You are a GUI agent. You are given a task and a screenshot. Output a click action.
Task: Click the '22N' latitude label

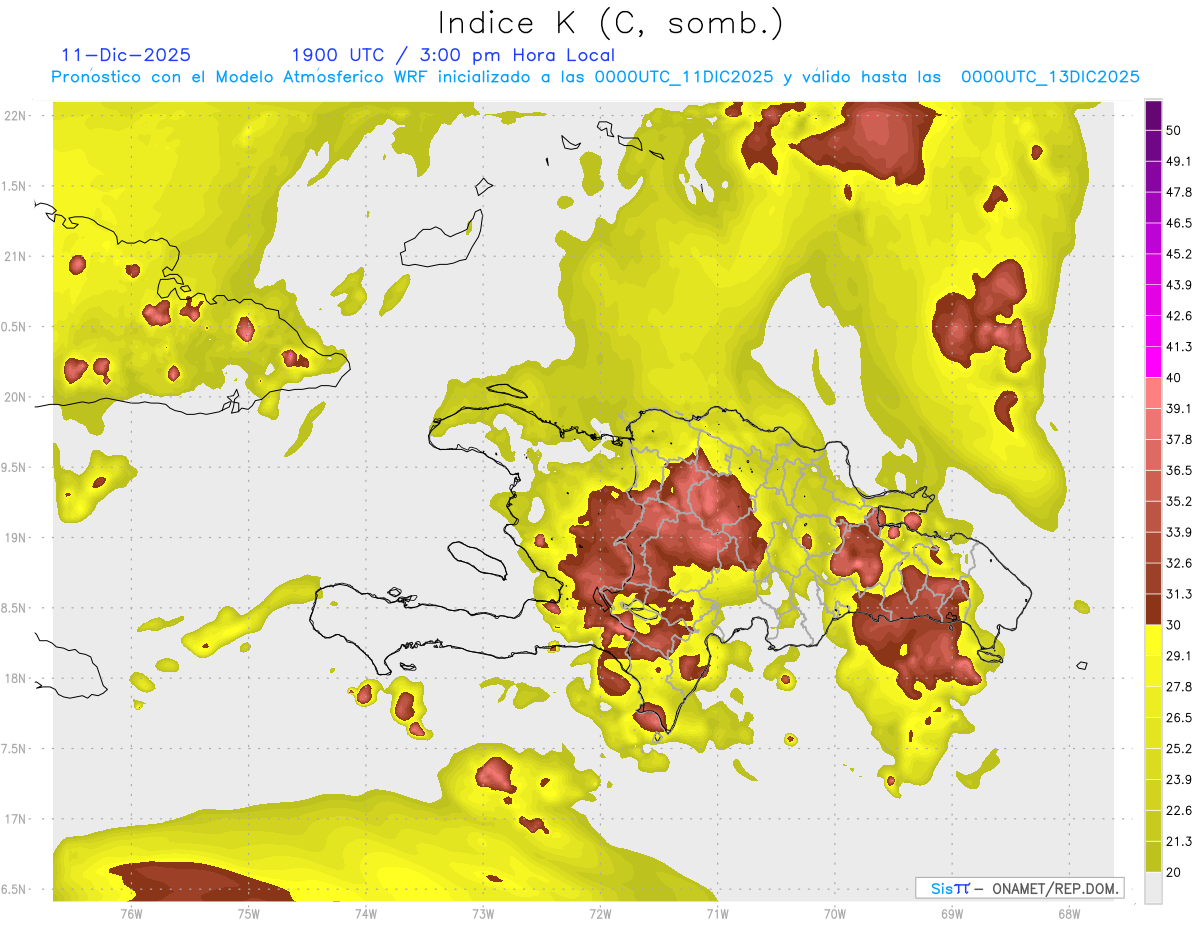(16, 115)
